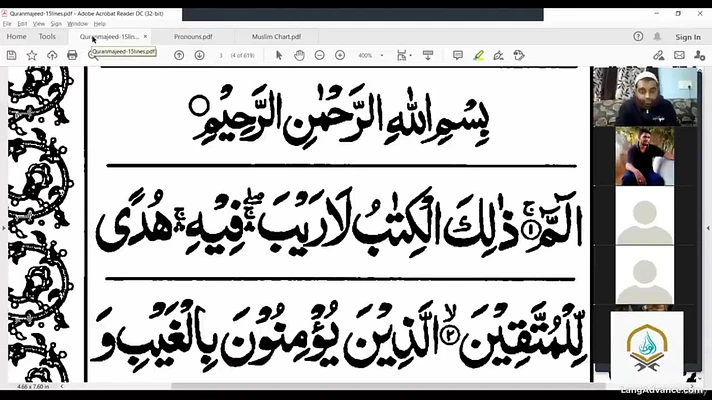
Task: Switch to the Tools tab
Action: (x=47, y=36)
